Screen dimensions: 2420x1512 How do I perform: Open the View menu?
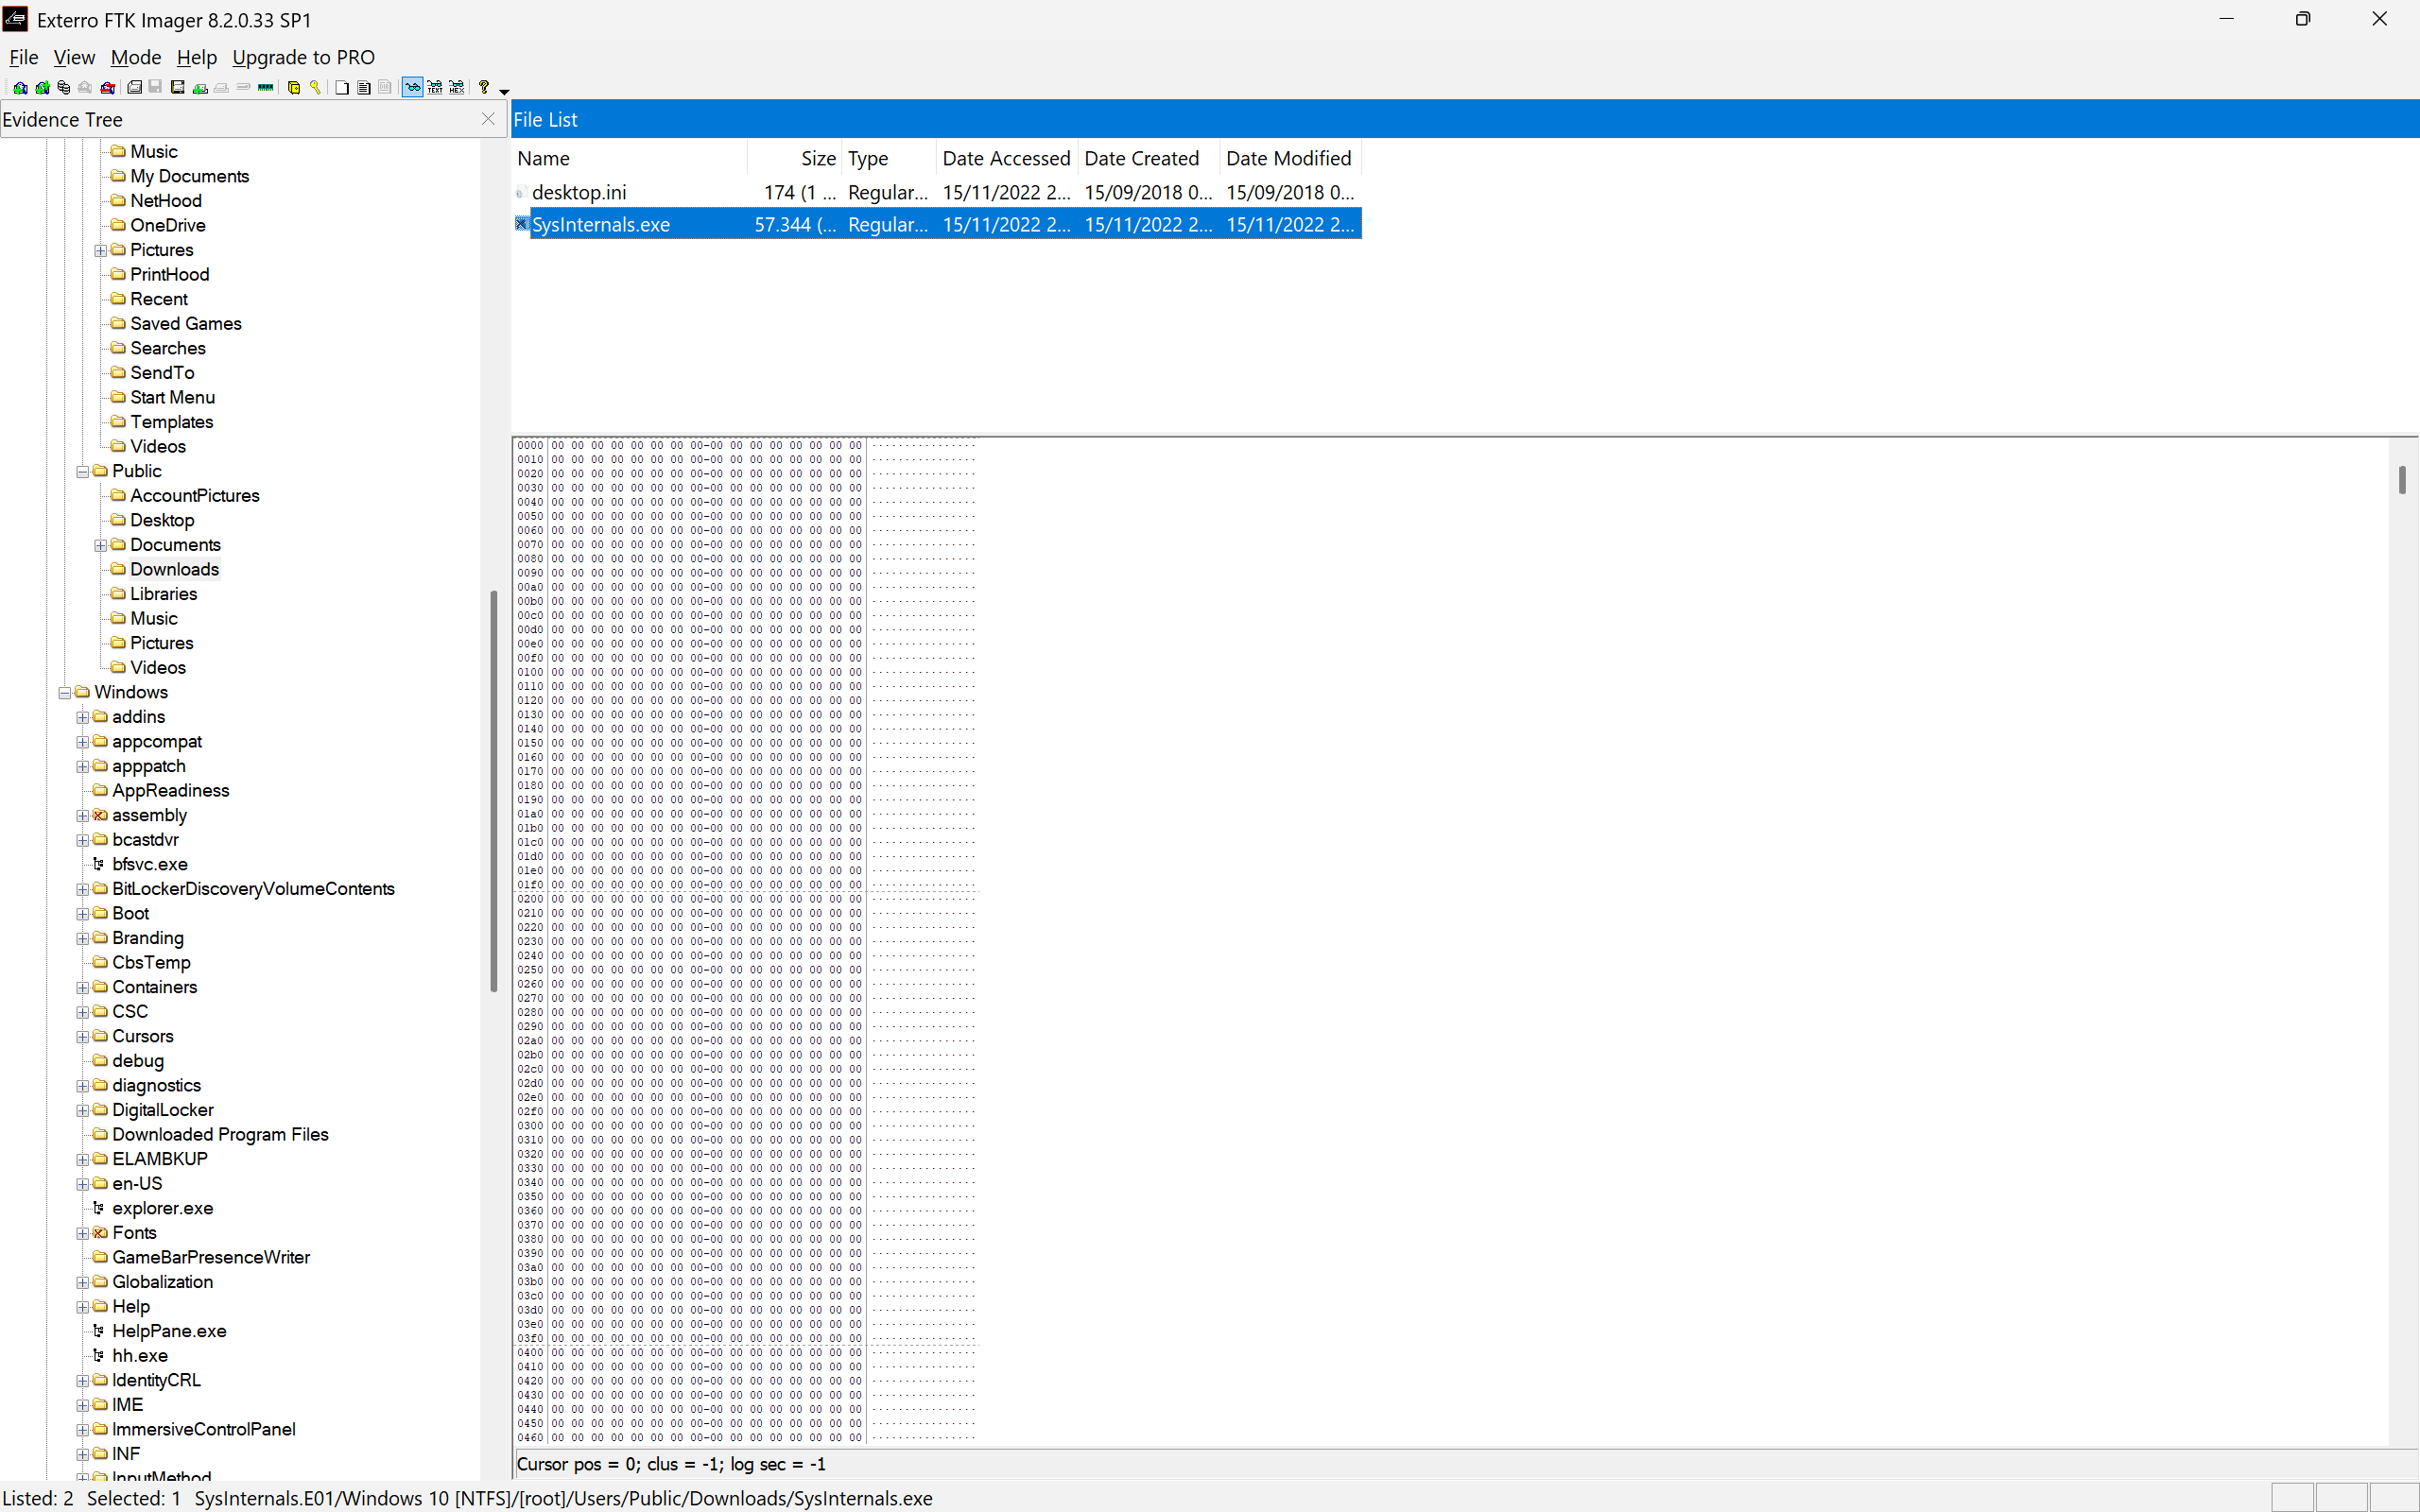pos(74,57)
